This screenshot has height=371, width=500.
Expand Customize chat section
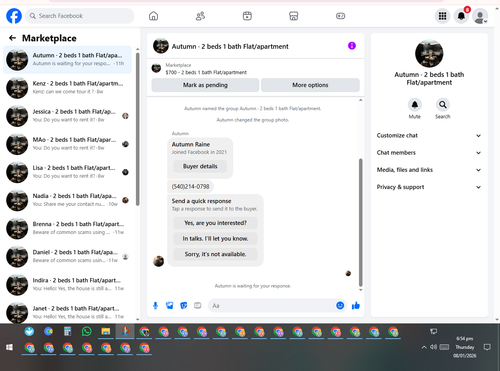(x=429, y=135)
